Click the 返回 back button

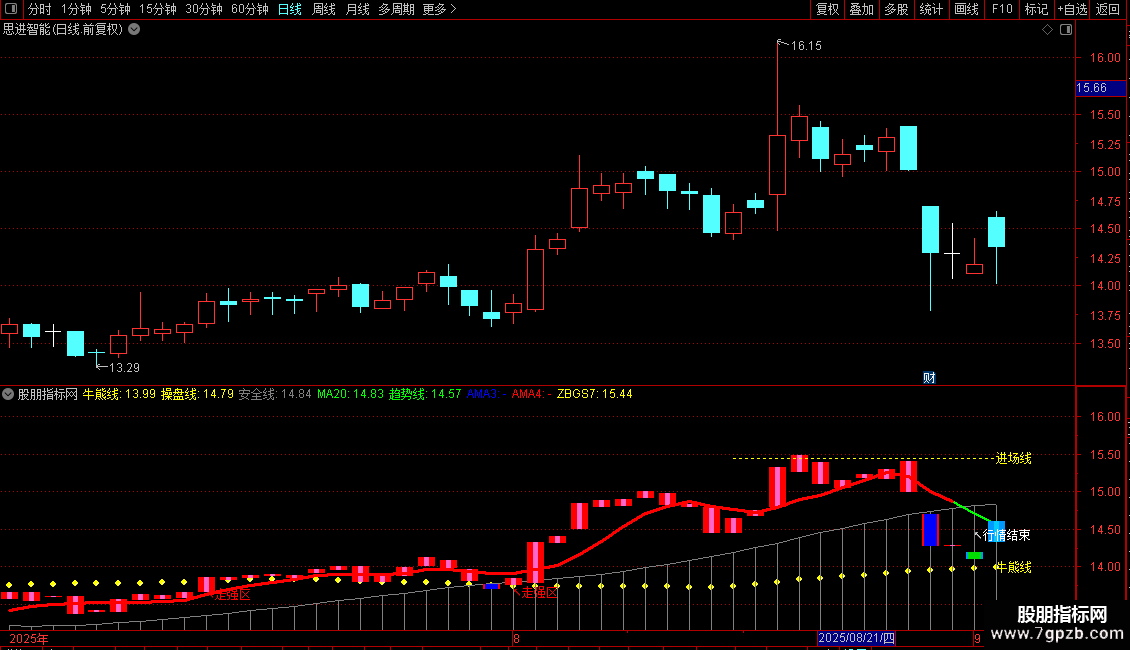1108,9
